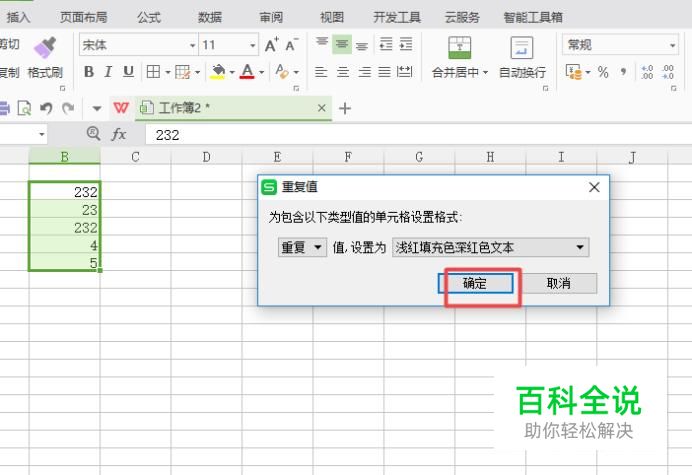Screen dimensions: 692x475
Task: Click the increase decimal places icon
Action: tap(647, 72)
